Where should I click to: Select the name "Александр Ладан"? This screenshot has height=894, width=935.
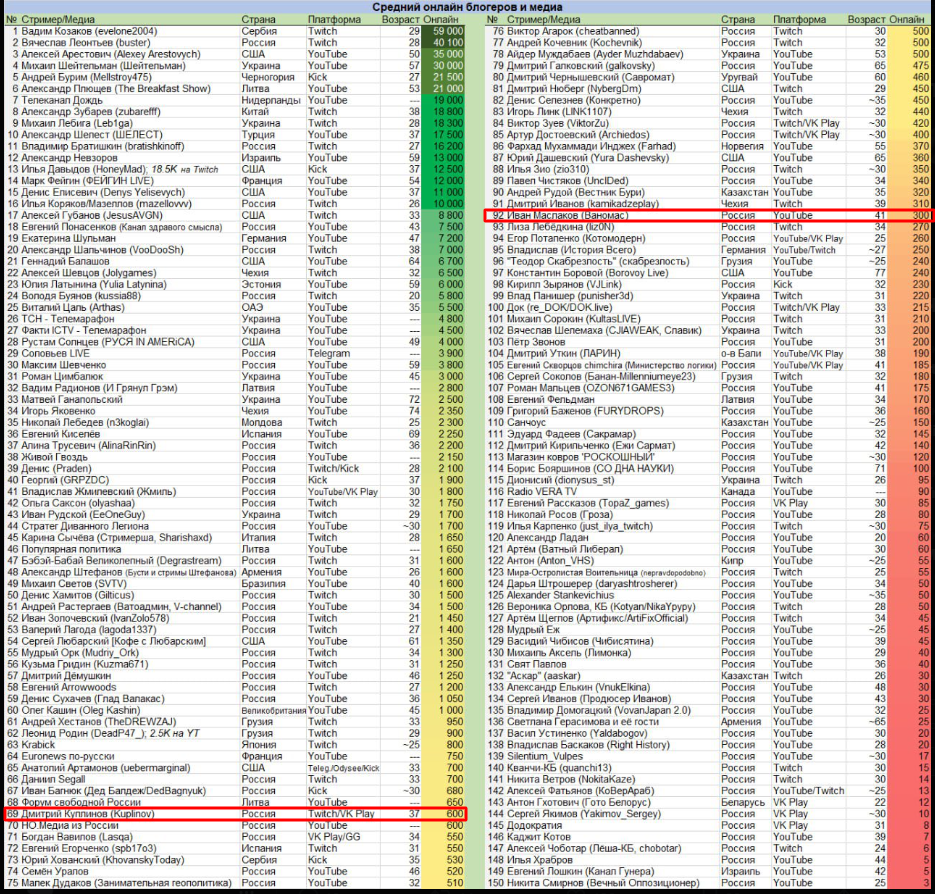coord(547,537)
